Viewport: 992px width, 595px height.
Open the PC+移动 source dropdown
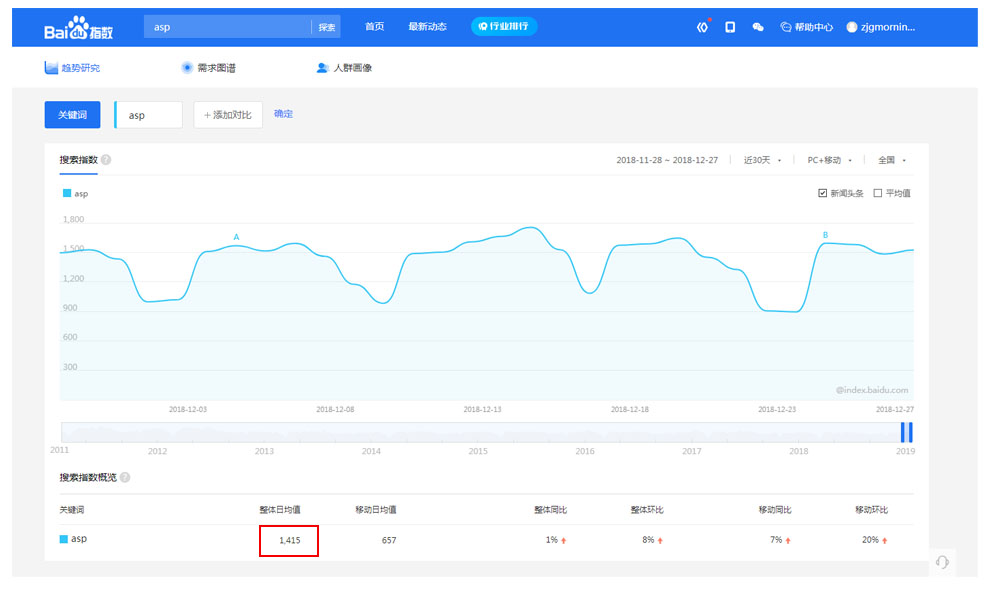click(x=829, y=160)
